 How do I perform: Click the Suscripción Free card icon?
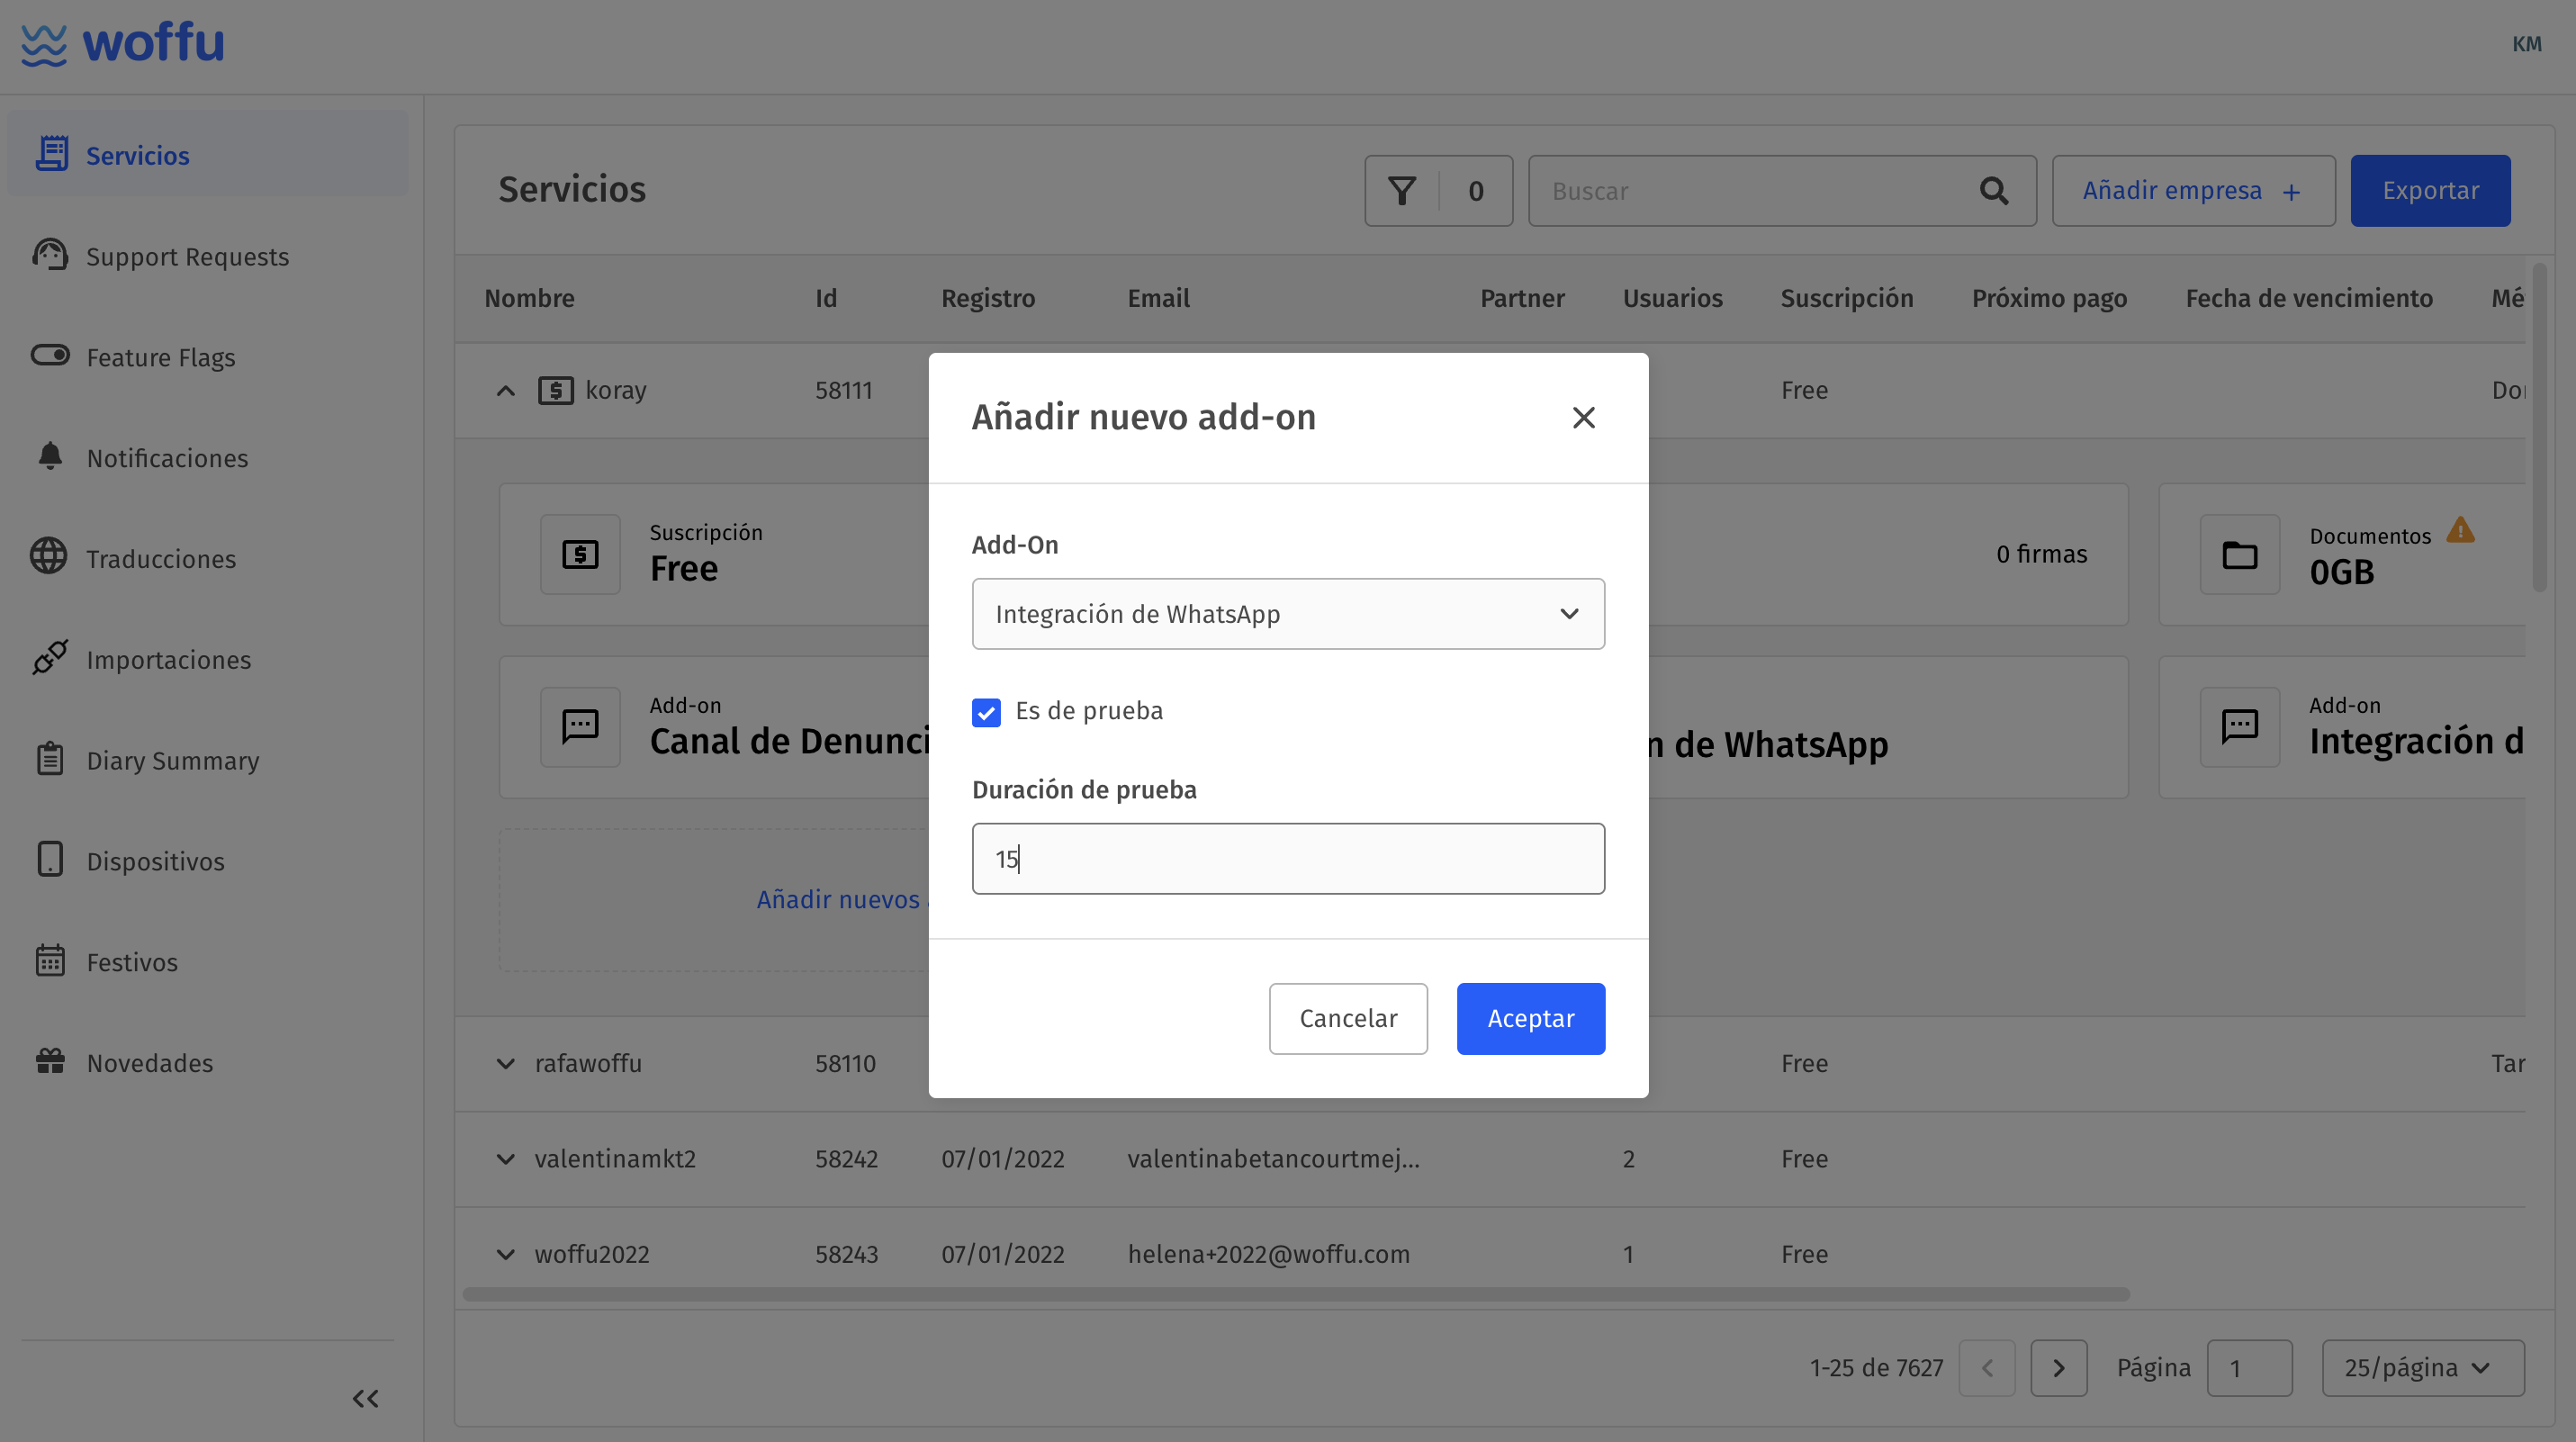[x=580, y=554]
